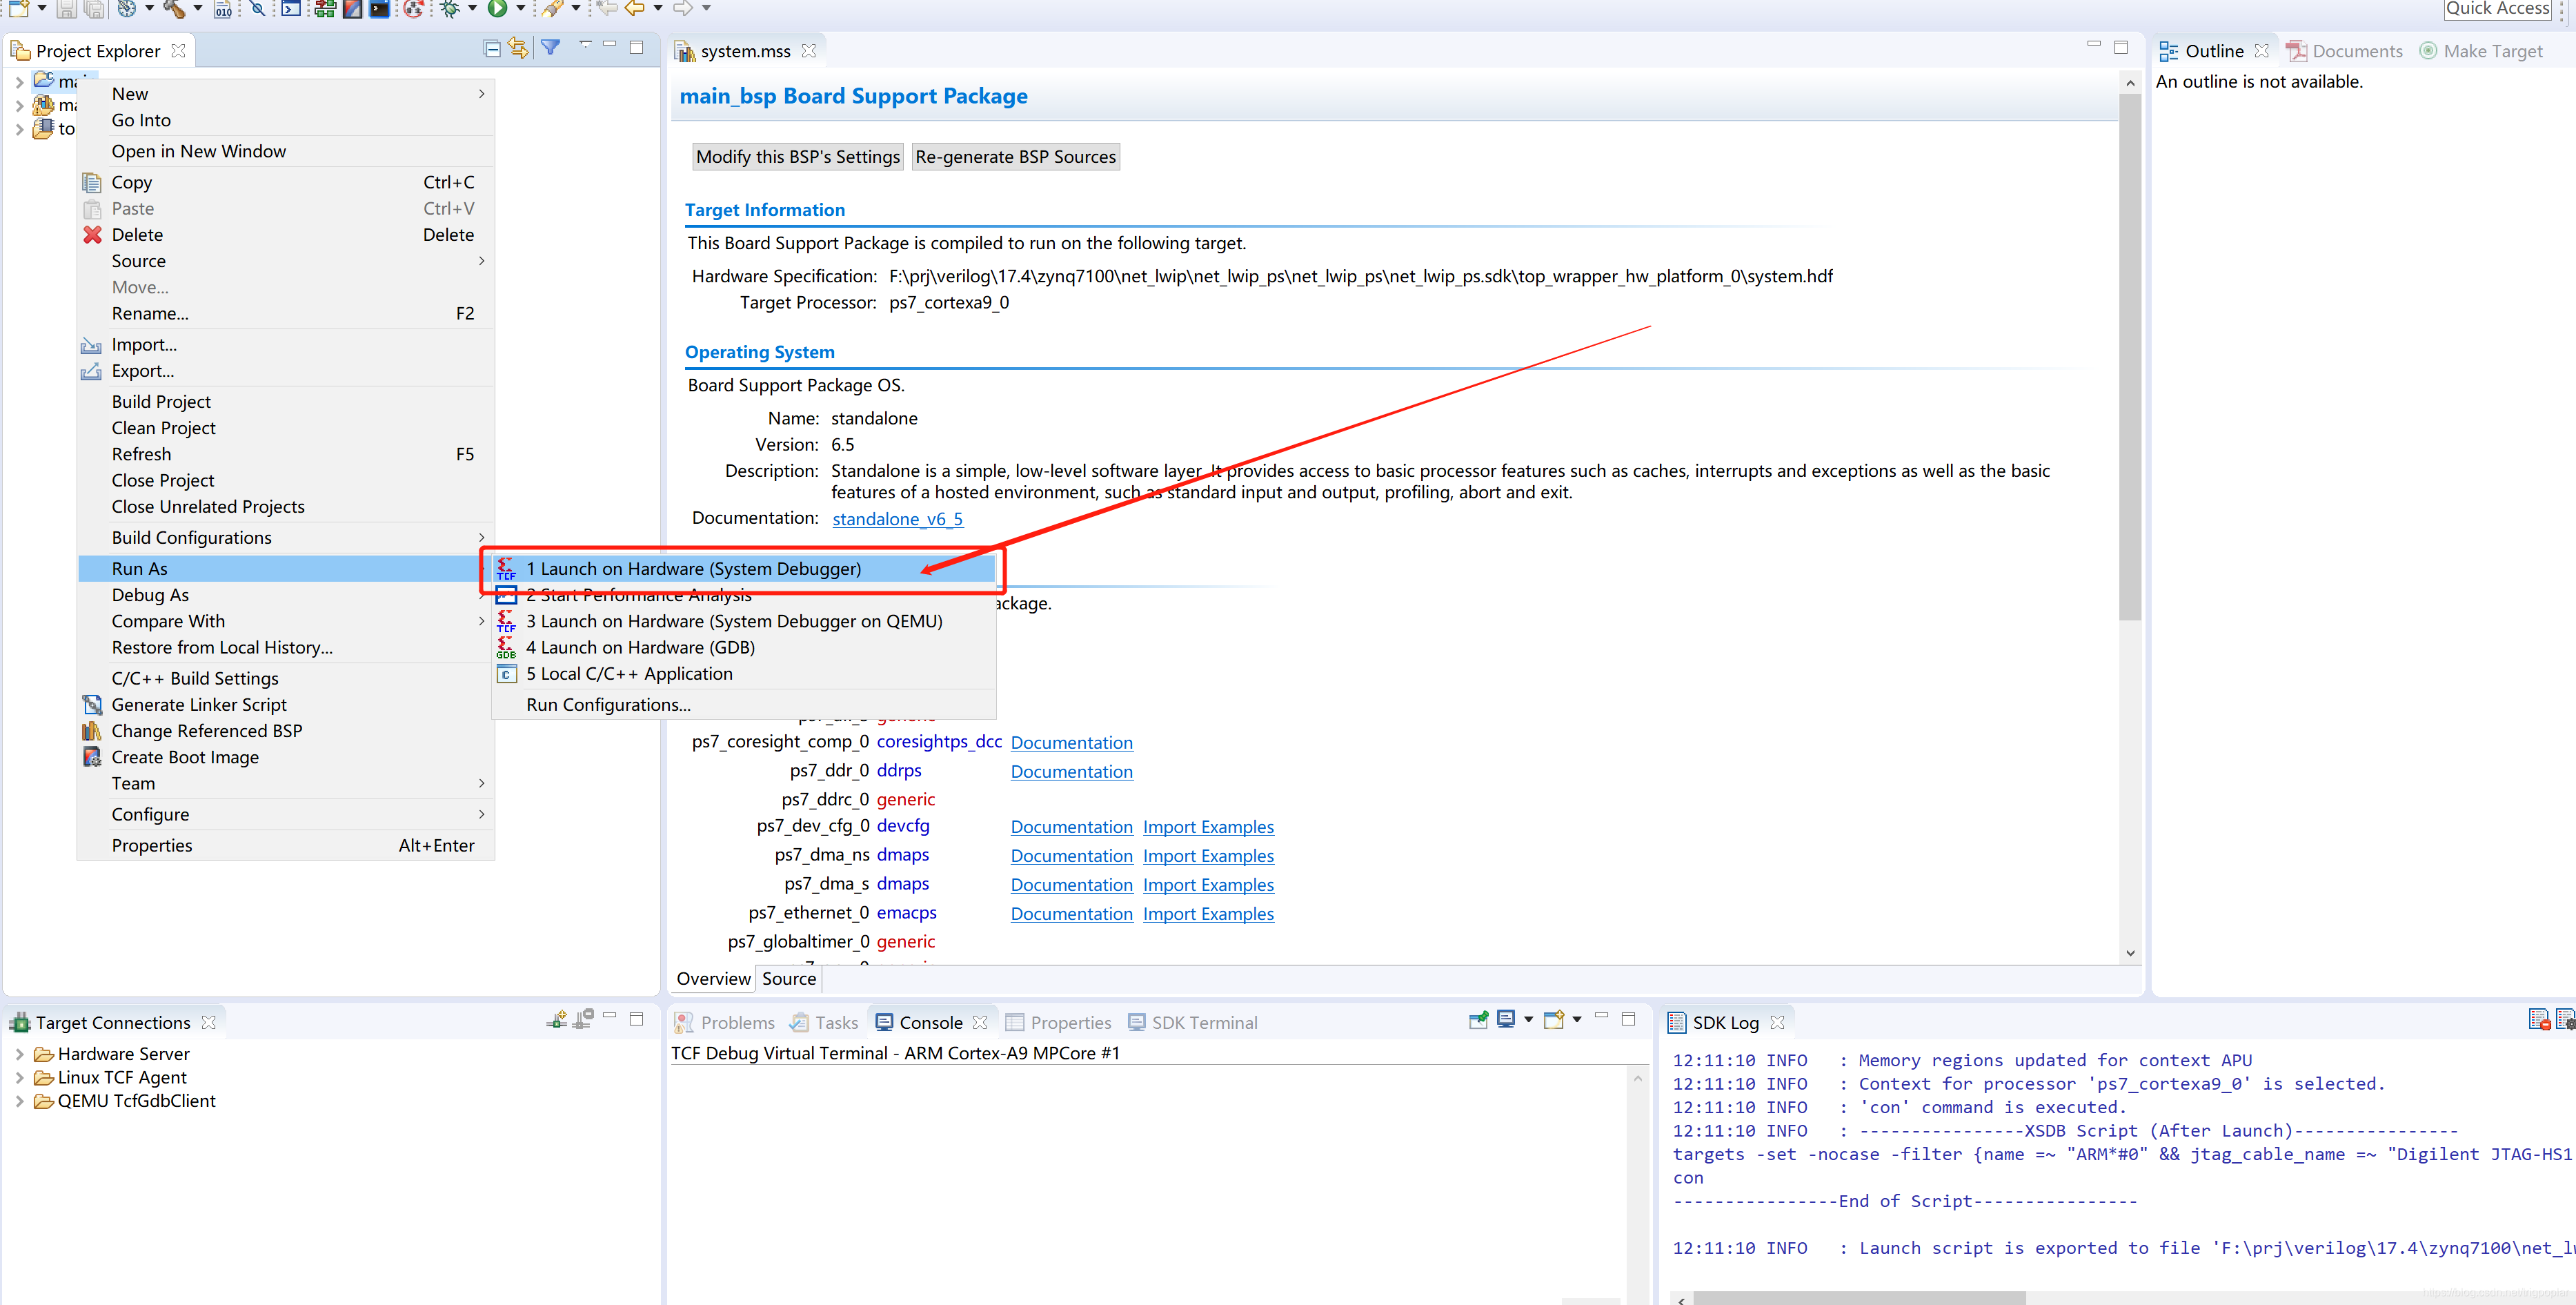Expand the Hardware Server tree node
This screenshot has width=2576, height=1305.
pos(19,1054)
